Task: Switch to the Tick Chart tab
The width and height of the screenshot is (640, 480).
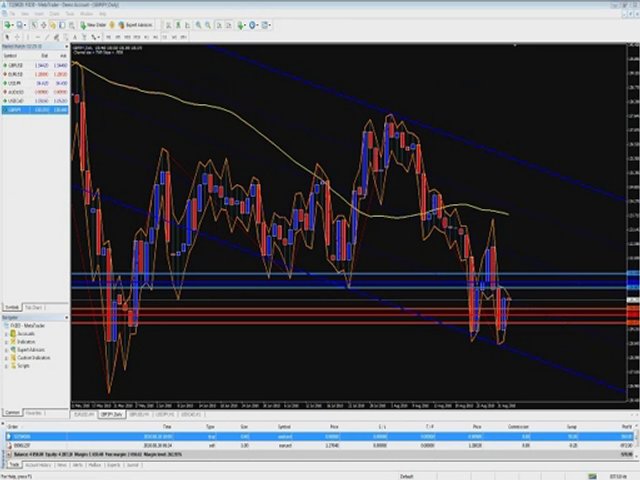Action: (x=34, y=307)
